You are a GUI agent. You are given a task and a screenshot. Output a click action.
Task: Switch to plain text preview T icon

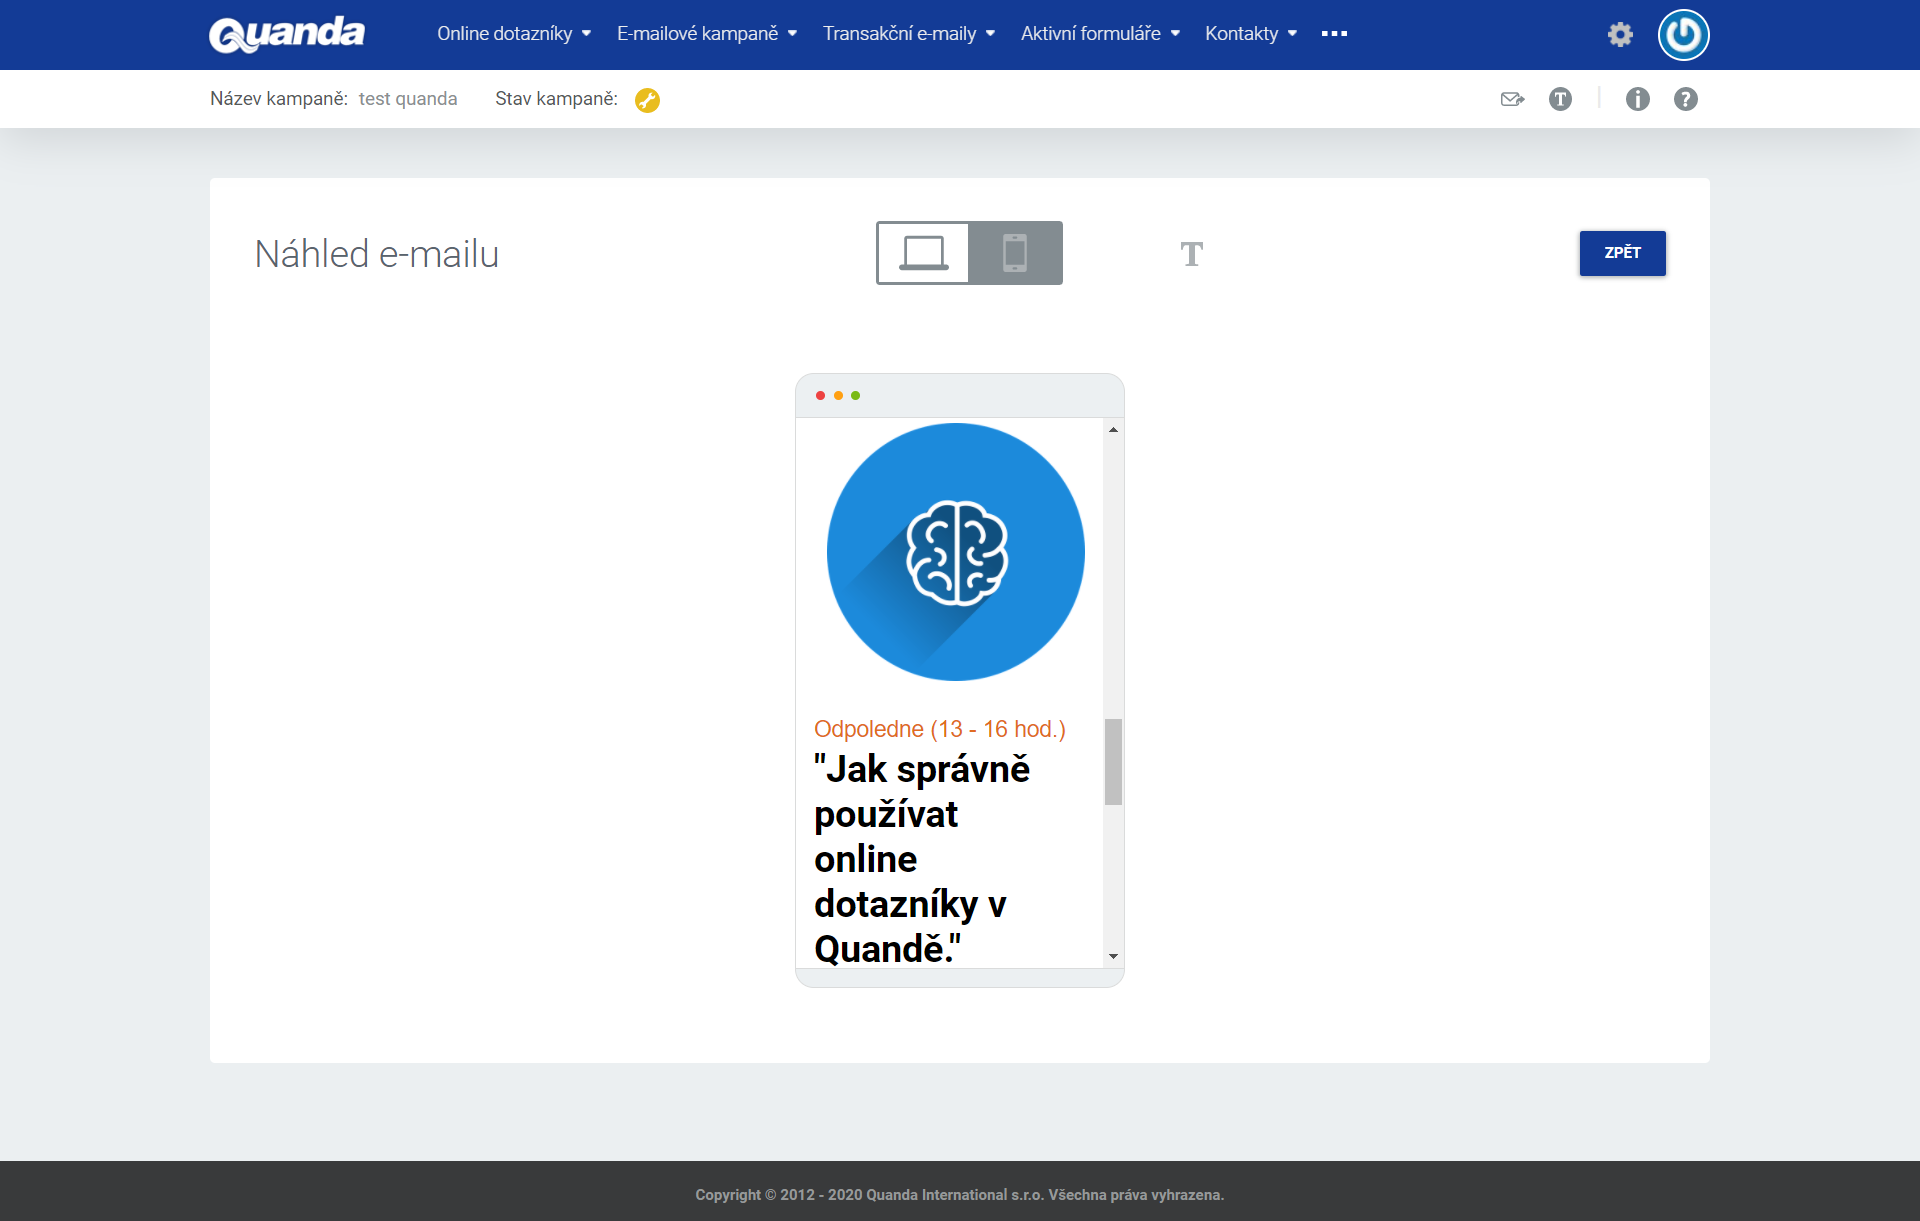1191,254
